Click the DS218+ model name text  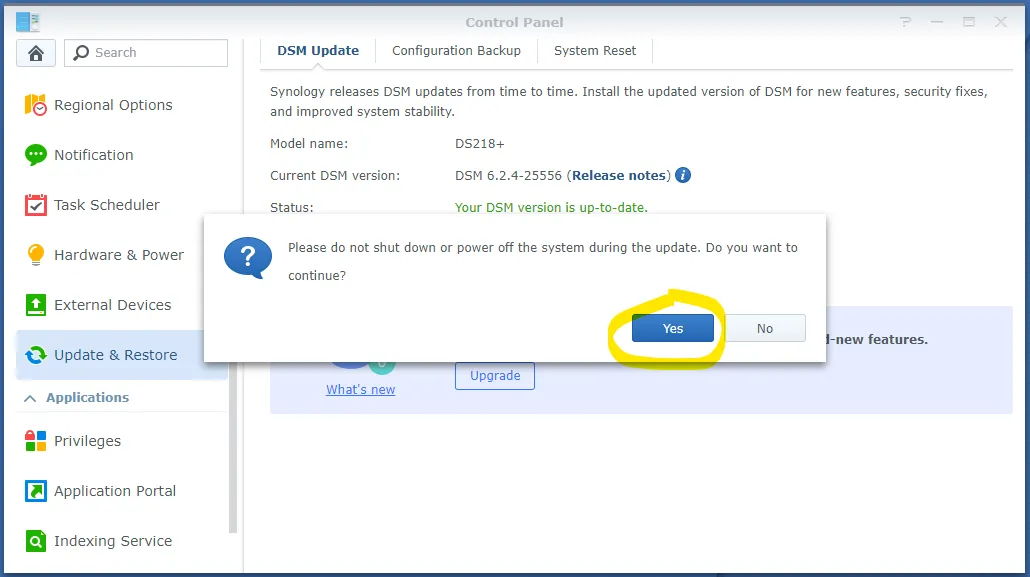(480, 144)
